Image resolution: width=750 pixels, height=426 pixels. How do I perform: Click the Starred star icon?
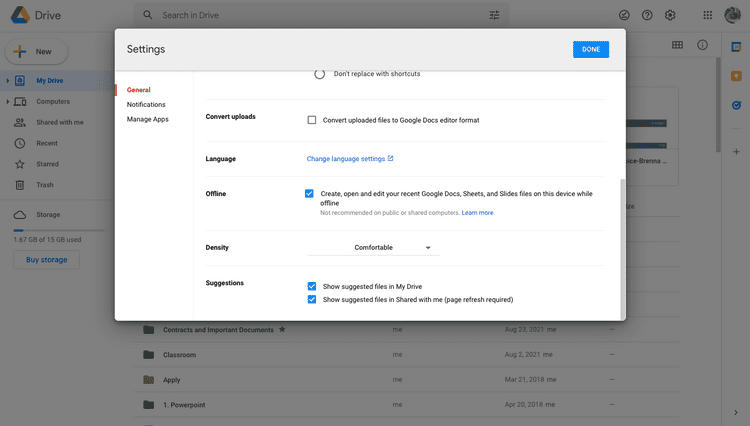coord(20,164)
